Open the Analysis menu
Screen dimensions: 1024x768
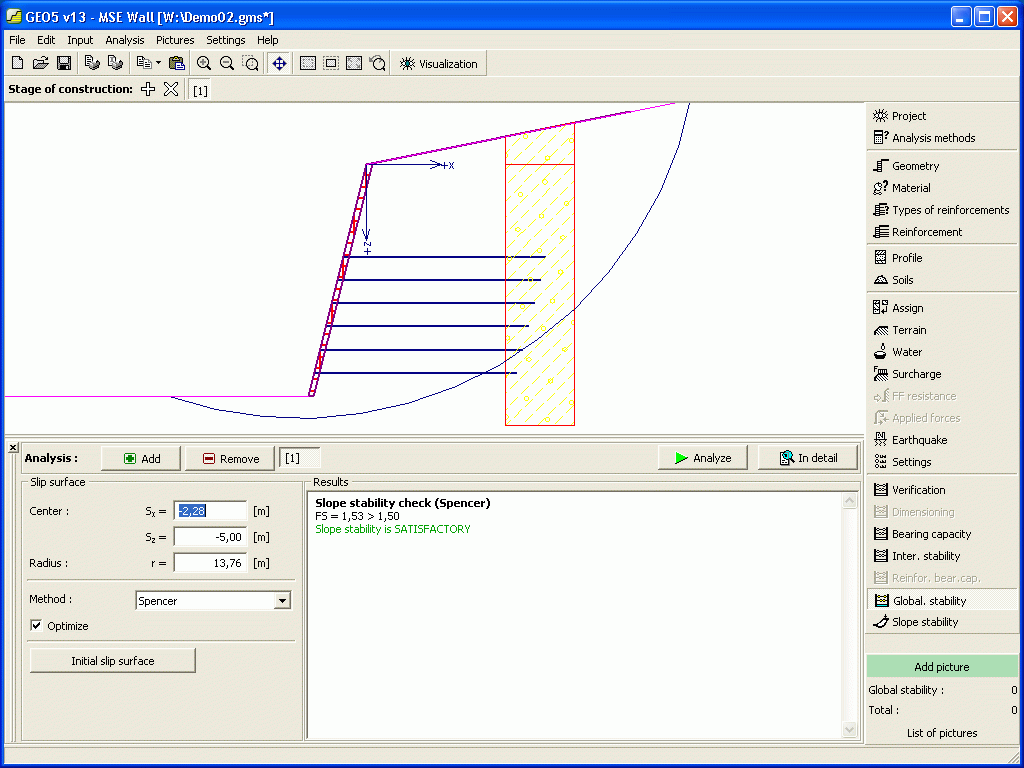pos(125,40)
